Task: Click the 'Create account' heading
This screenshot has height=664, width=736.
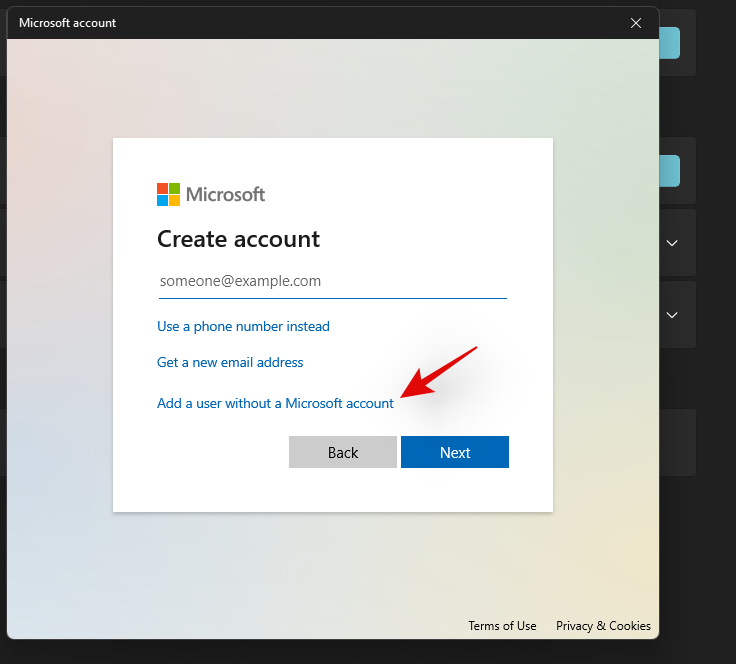Action: 238,239
